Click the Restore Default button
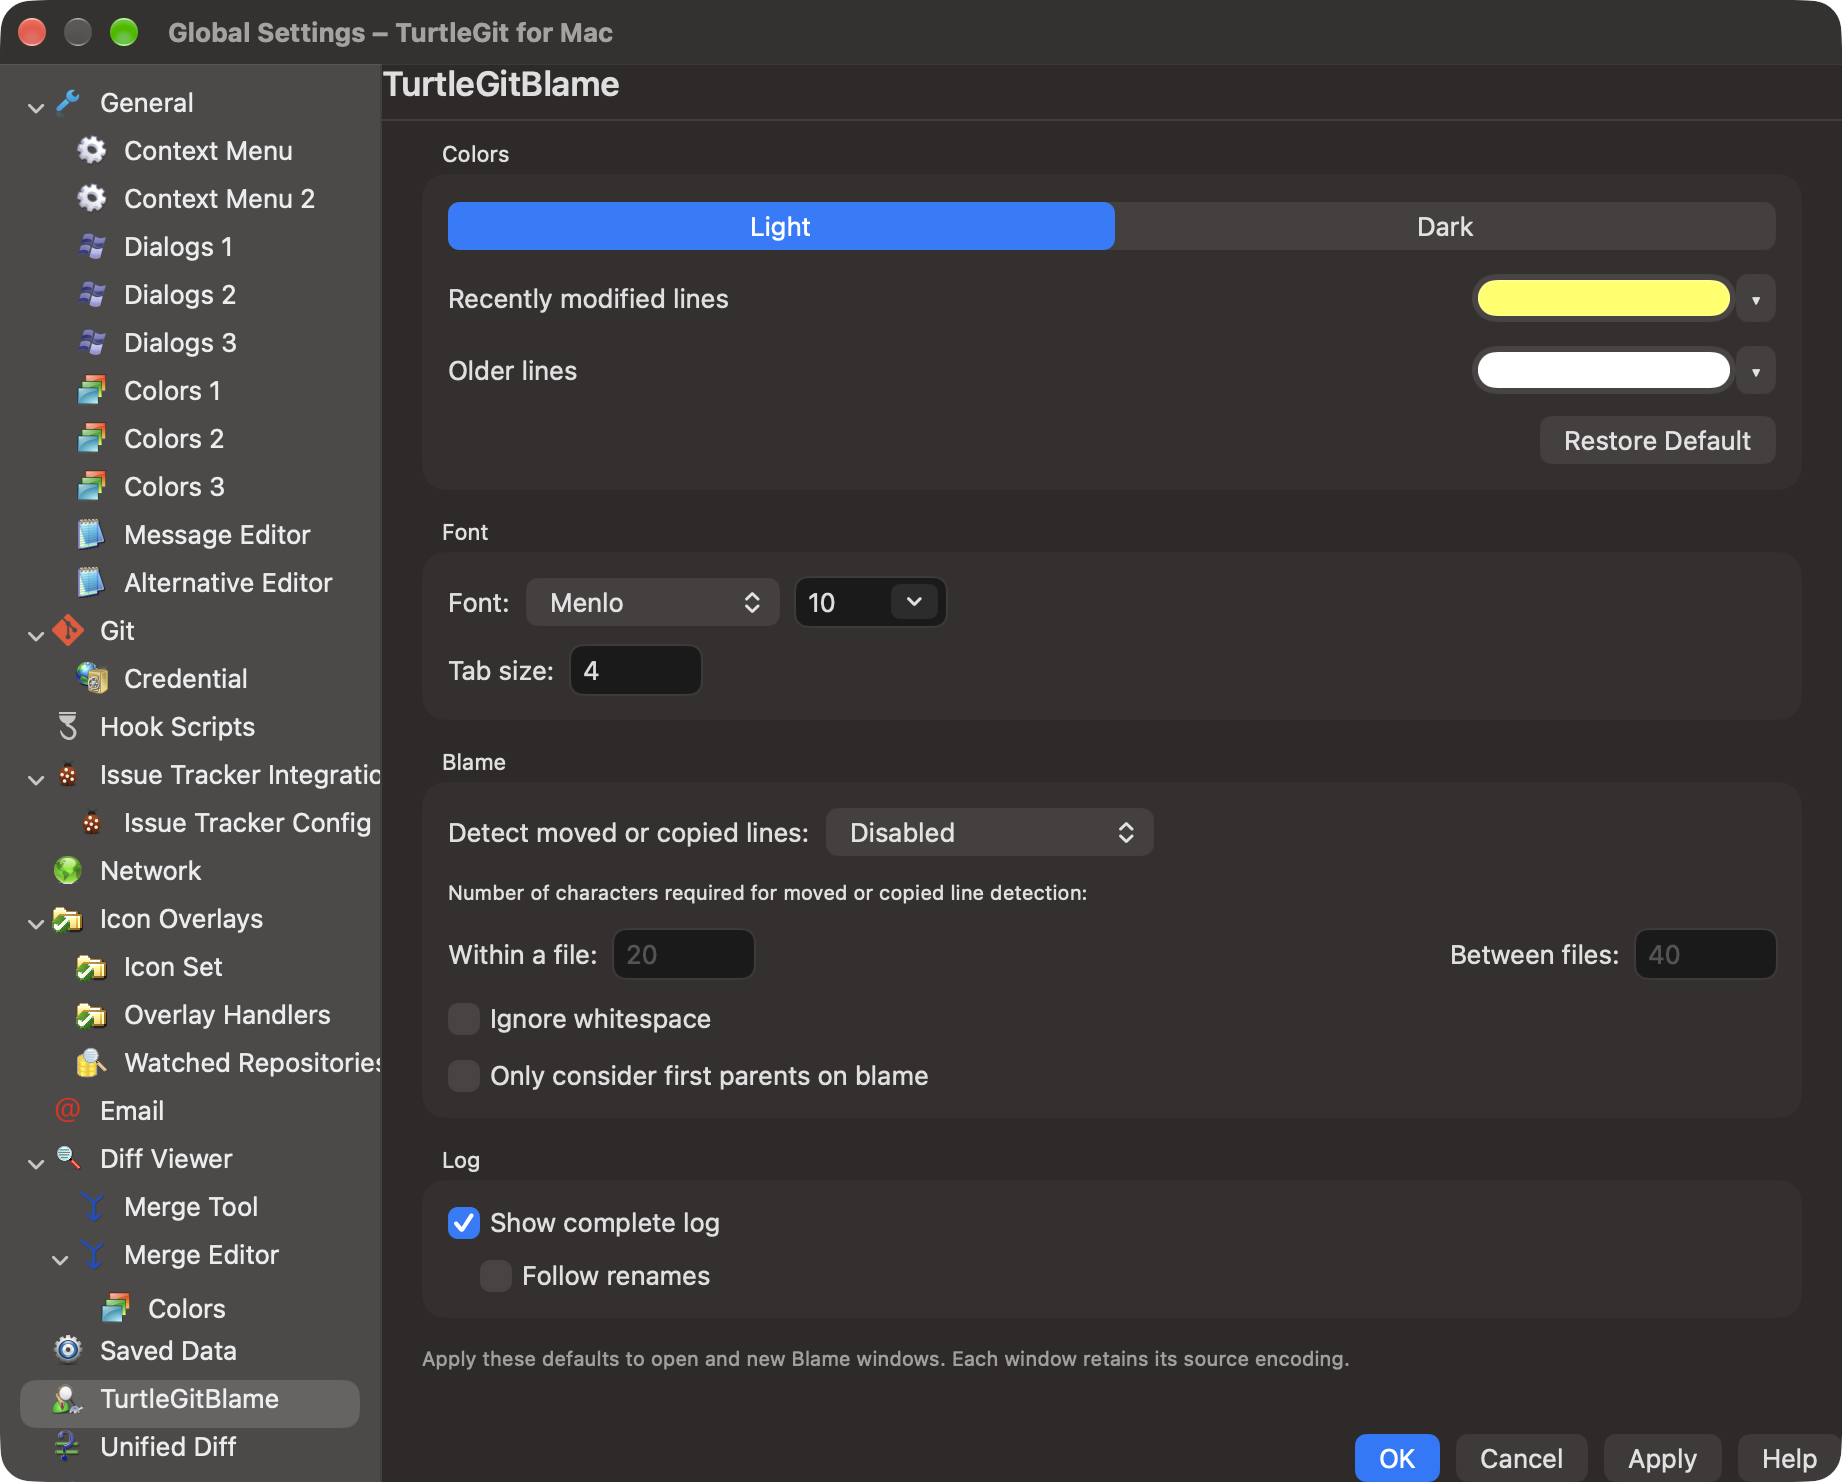This screenshot has width=1842, height=1482. (x=1657, y=441)
